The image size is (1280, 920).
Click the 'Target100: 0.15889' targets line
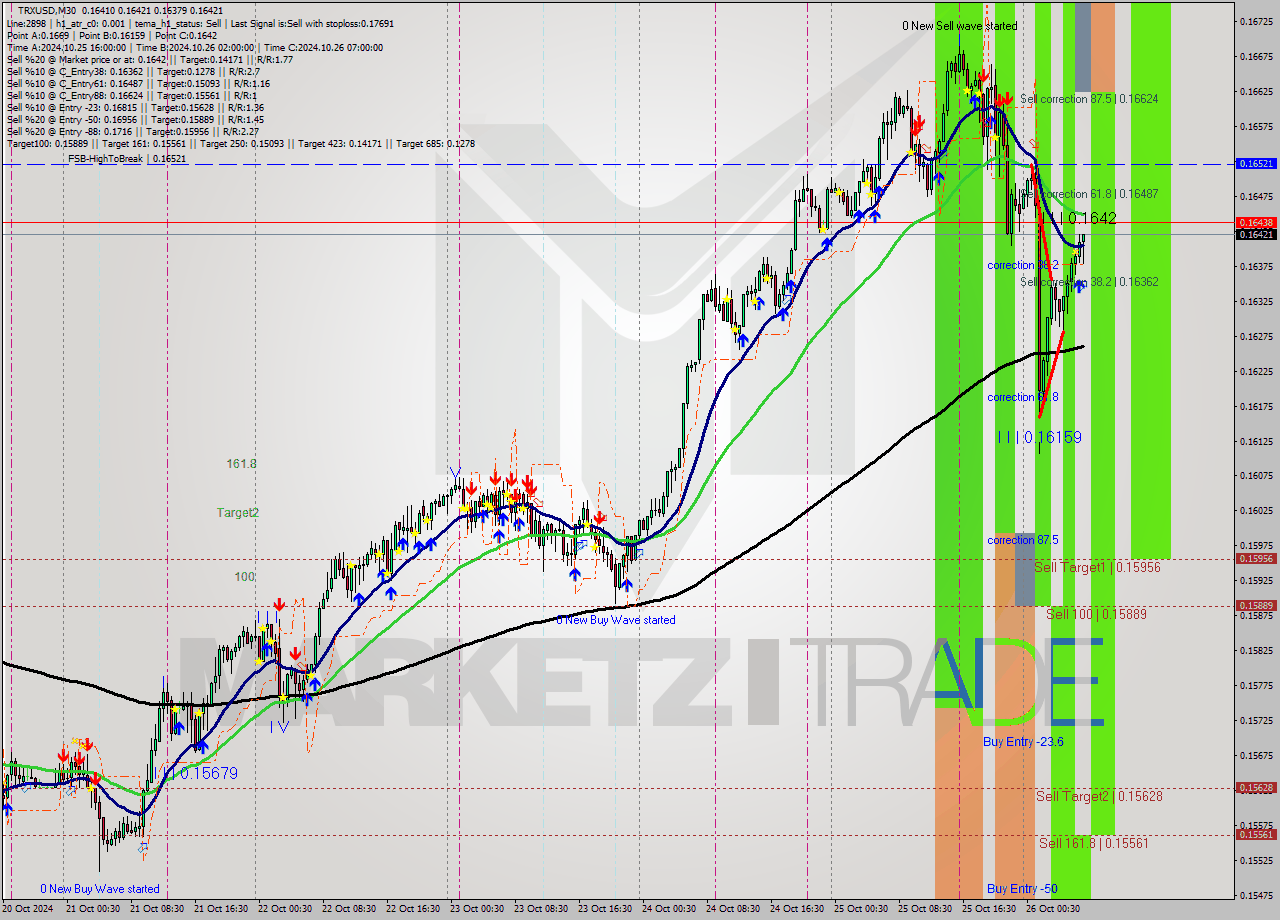(241, 143)
